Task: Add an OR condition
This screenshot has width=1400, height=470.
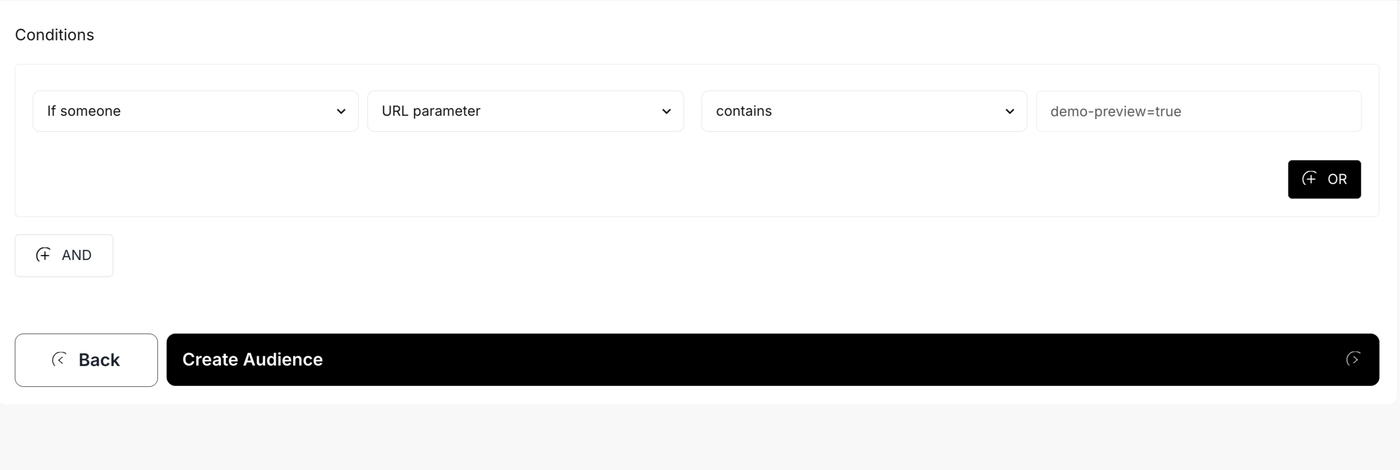Action: coord(1324,179)
